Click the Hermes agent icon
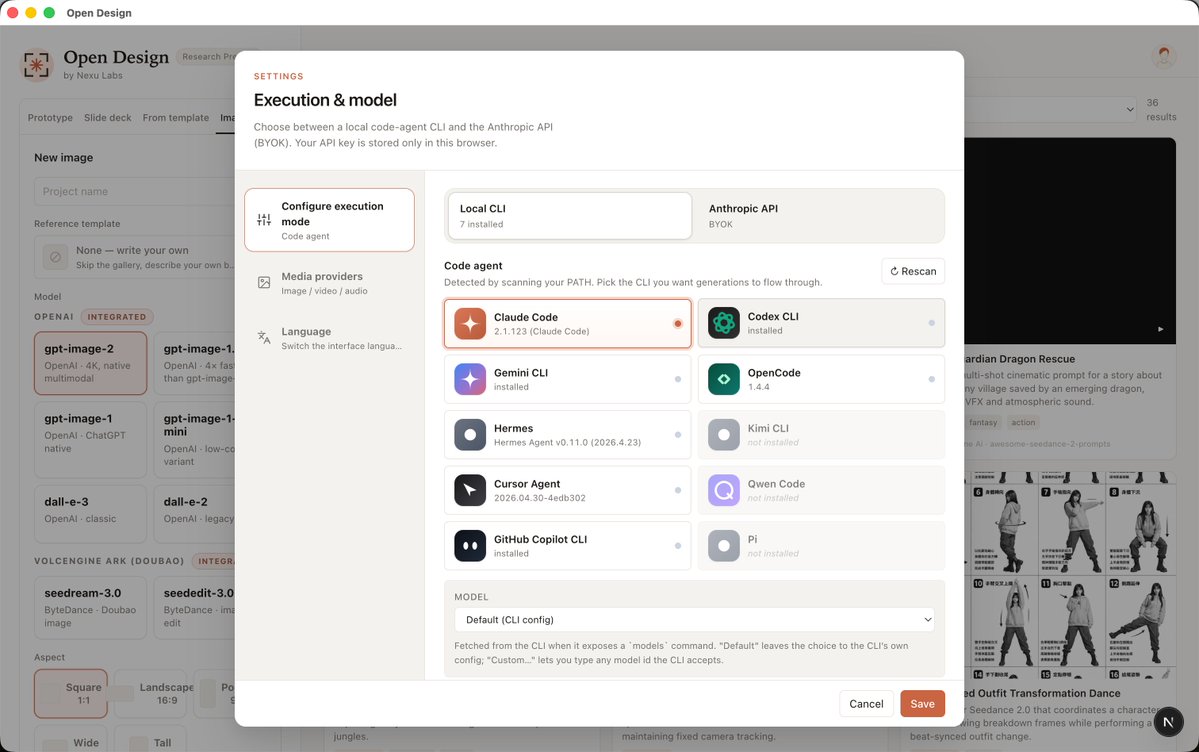Screen dimensions: 1199x752 tap(470, 435)
